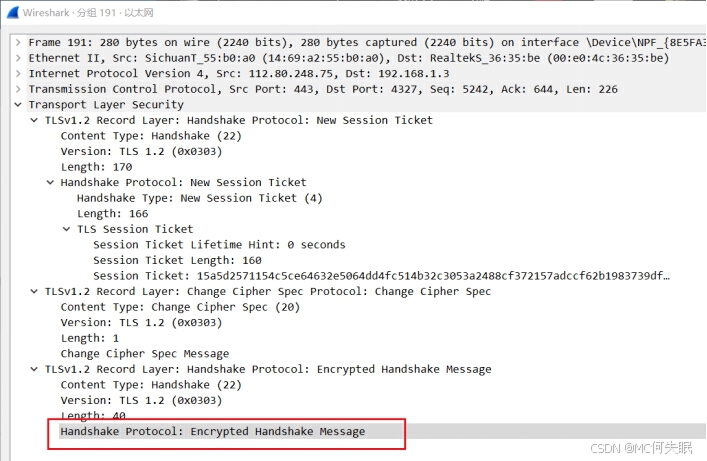Image resolution: width=707 pixels, height=461 pixels.
Task: Select the highlighted Encrypted Handshake Message row
Action: pos(212,432)
